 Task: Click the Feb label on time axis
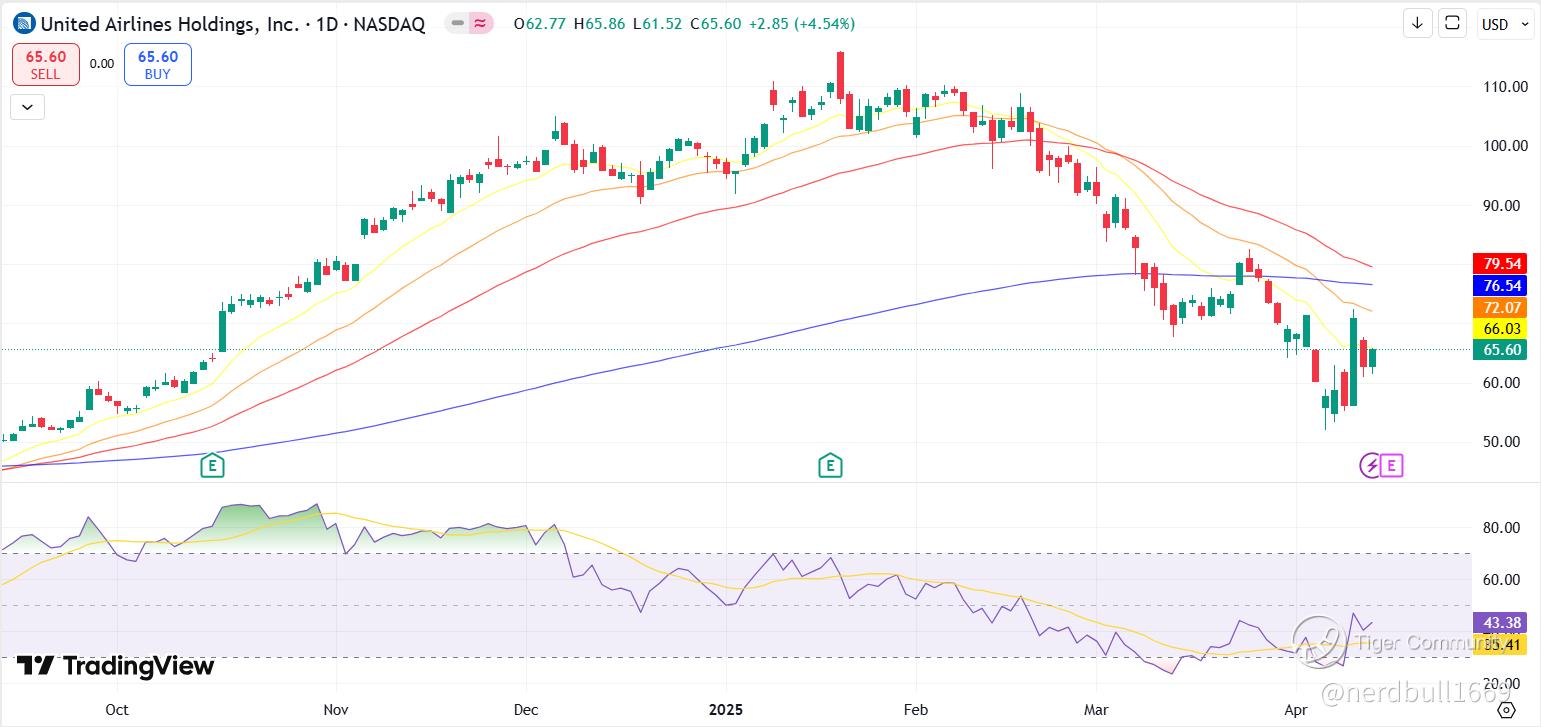click(x=915, y=710)
